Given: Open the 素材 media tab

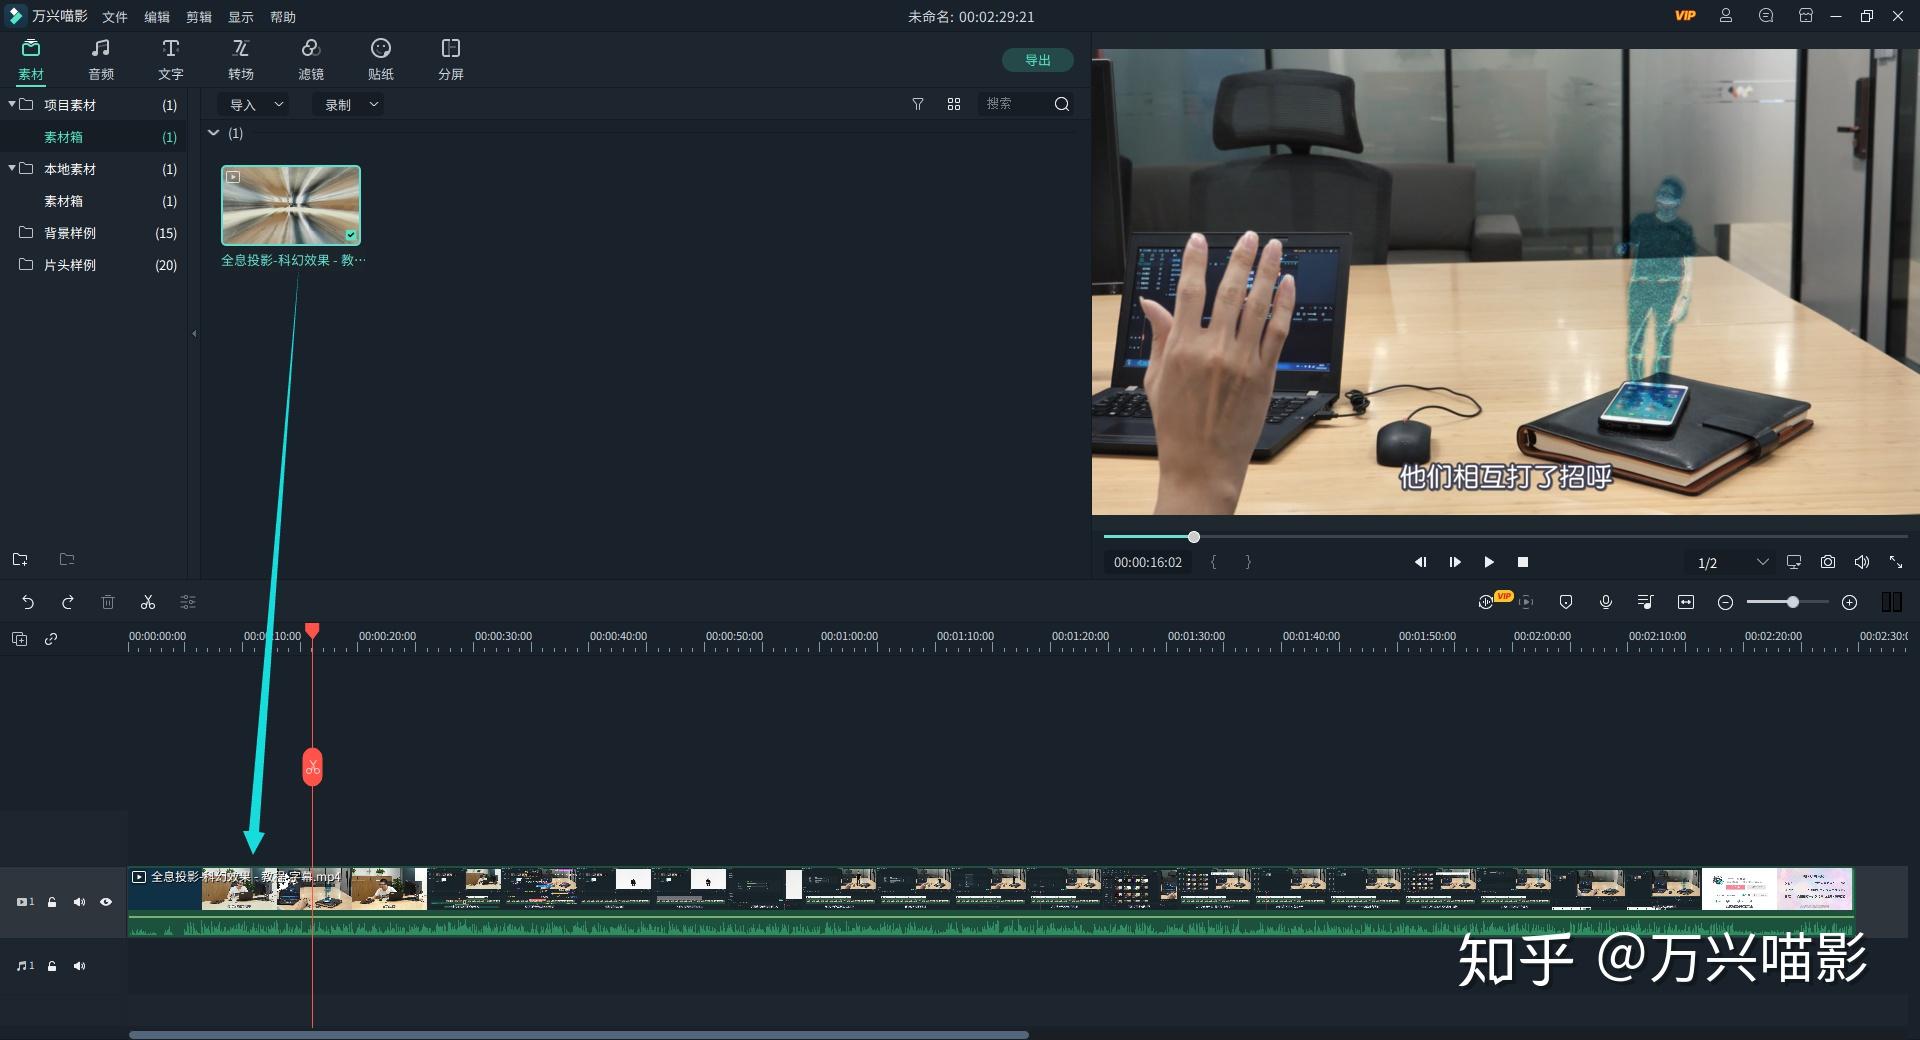Looking at the screenshot, I should click(31, 59).
